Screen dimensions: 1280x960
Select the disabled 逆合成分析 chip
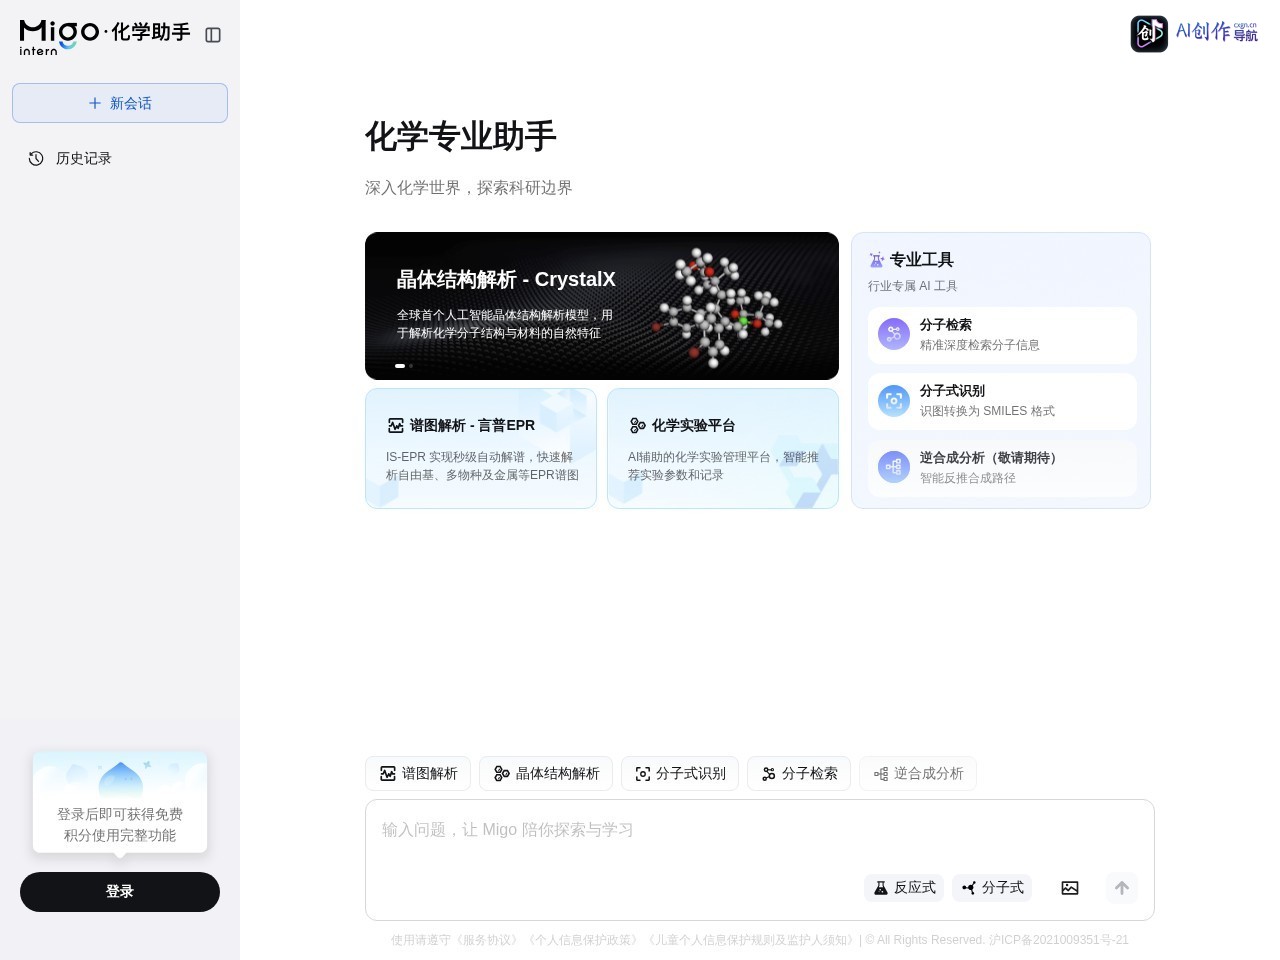(x=918, y=774)
